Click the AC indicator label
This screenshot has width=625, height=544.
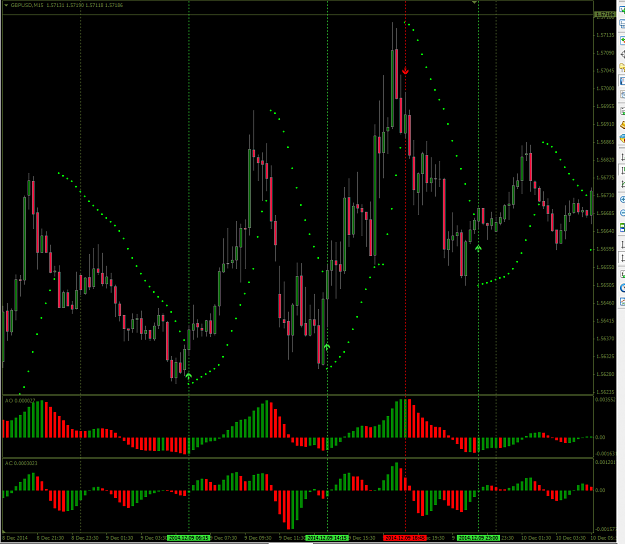(x=21, y=463)
